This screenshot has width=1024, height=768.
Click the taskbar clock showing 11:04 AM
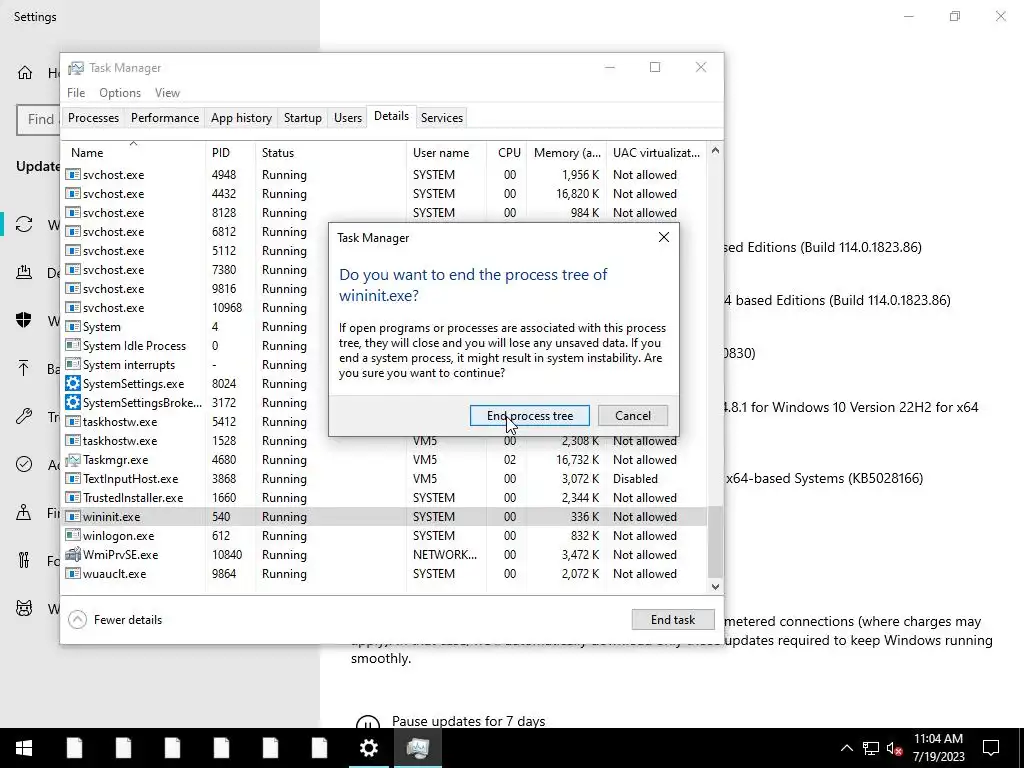coord(938,748)
